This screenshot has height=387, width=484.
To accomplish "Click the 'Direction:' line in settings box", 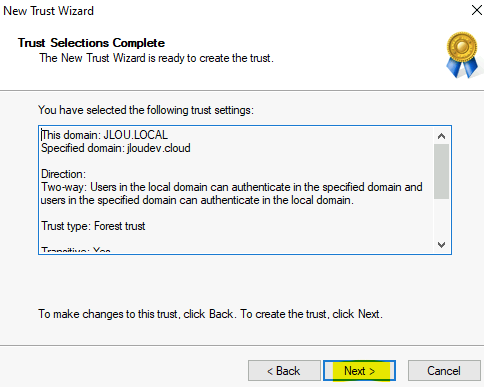I will 63,174.
